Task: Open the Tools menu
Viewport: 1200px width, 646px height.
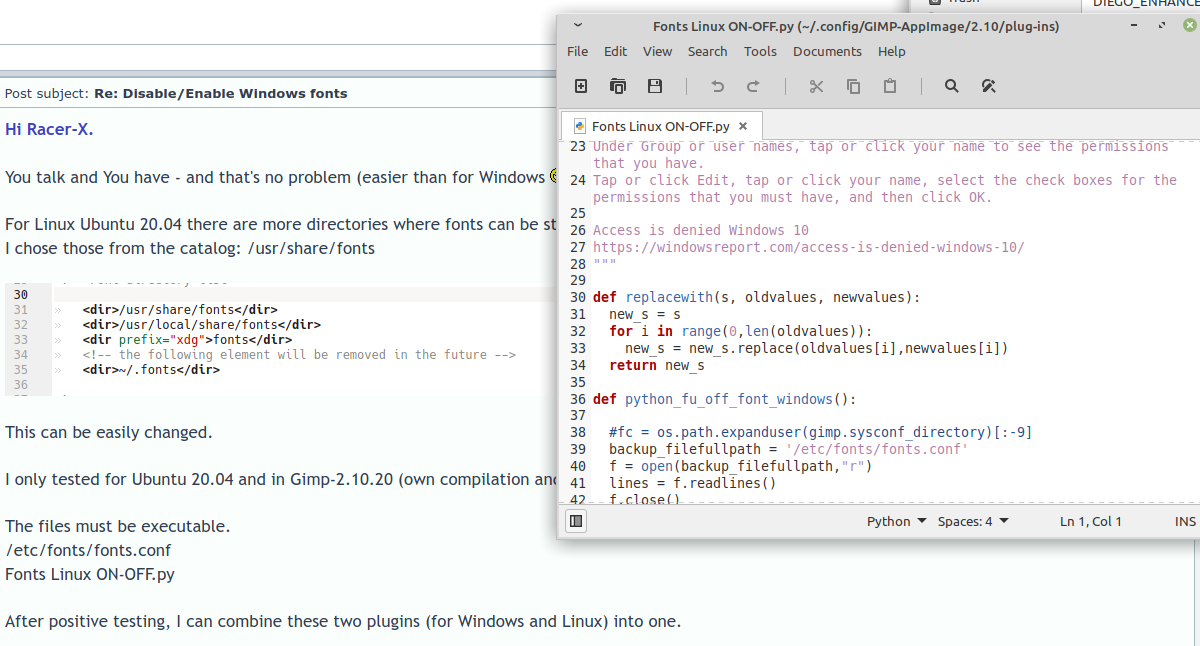Action: click(760, 51)
